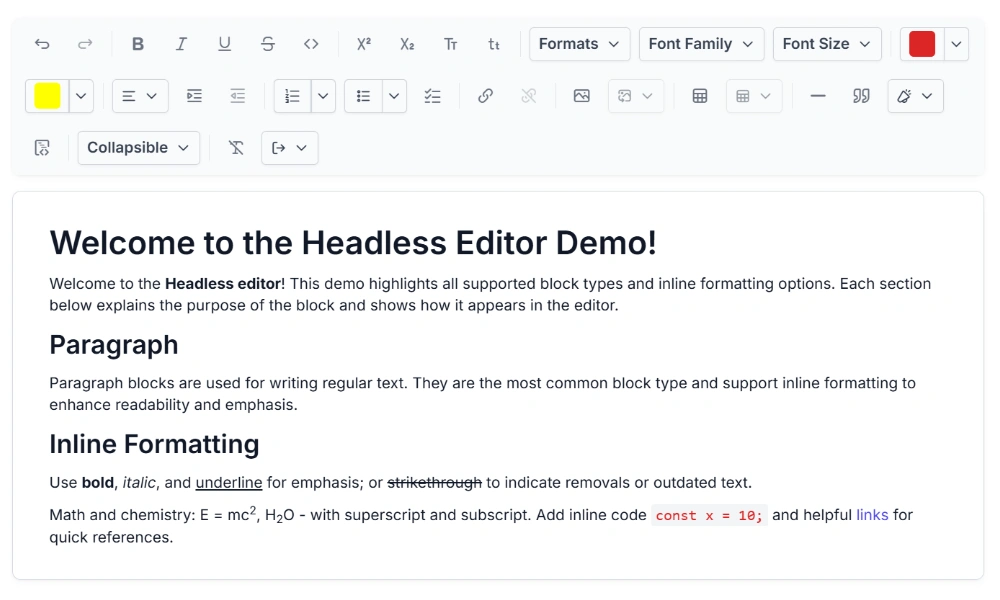Image resolution: width=1000 pixels, height=600 pixels.
Task: Click the inline code 'const x = 10;'
Action: point(709,515)
